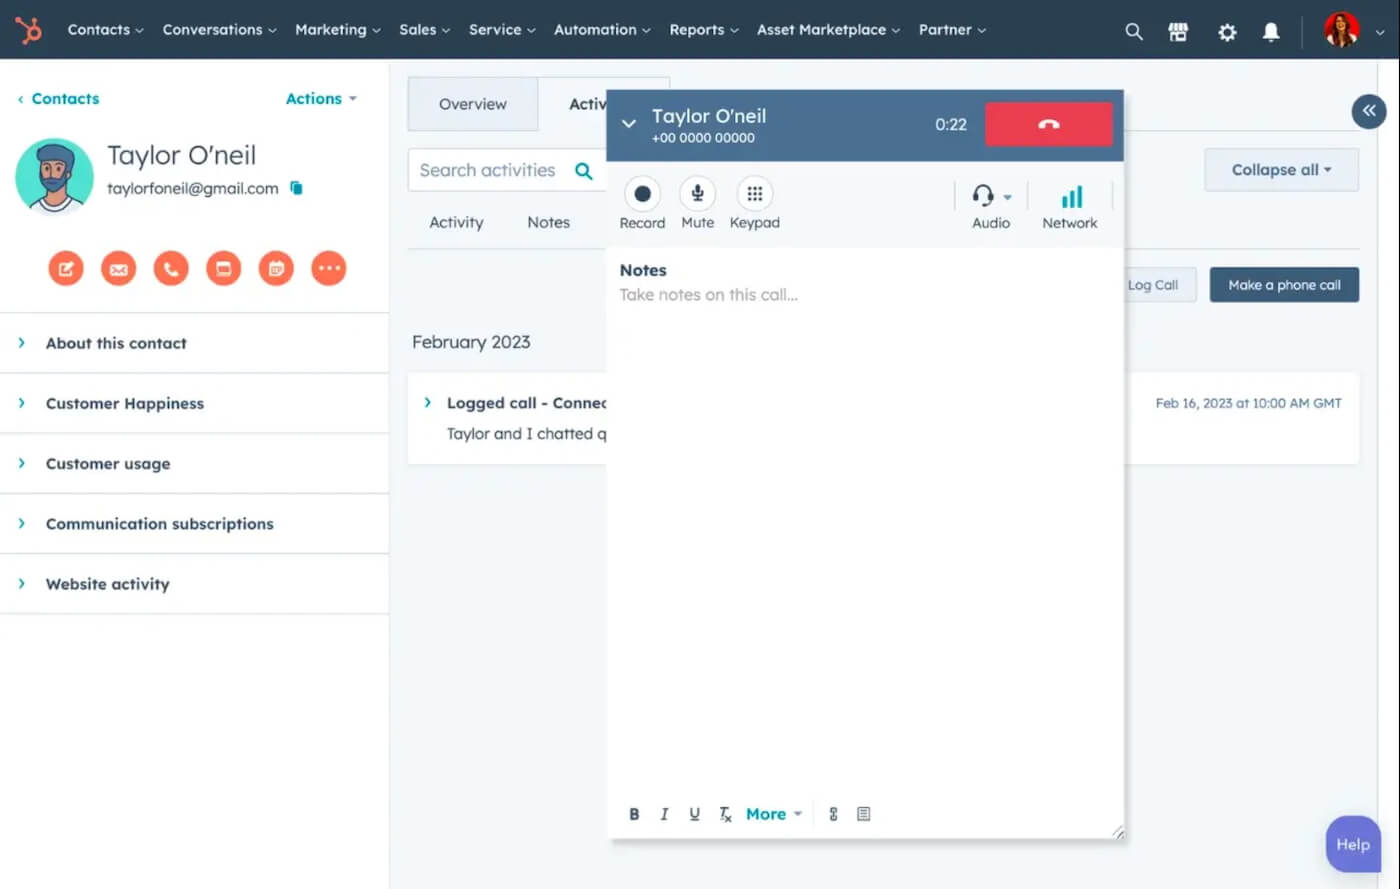
Task: Open the Network quality indicator
Action: pos(1070,204)
